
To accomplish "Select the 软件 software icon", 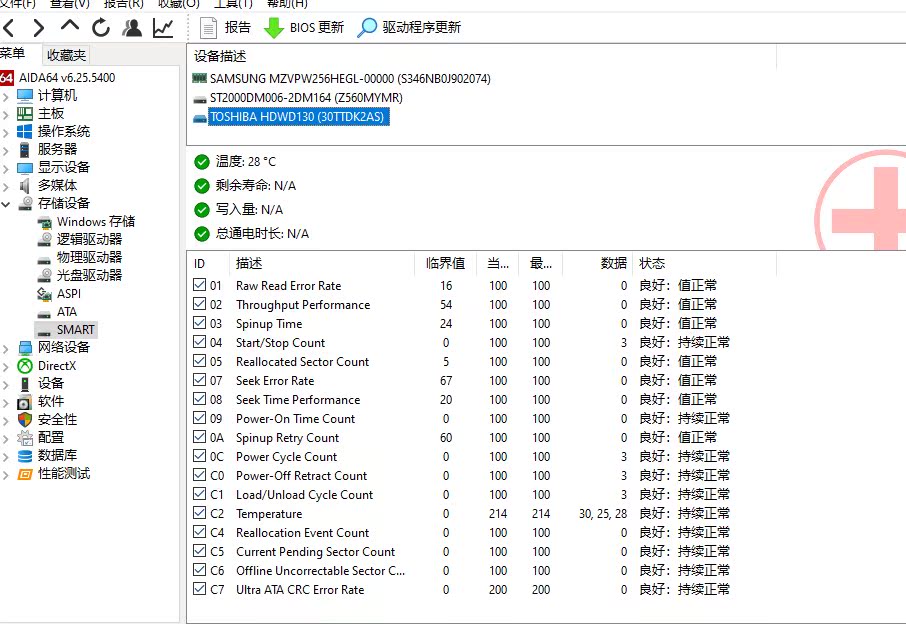I will [25, 402].
